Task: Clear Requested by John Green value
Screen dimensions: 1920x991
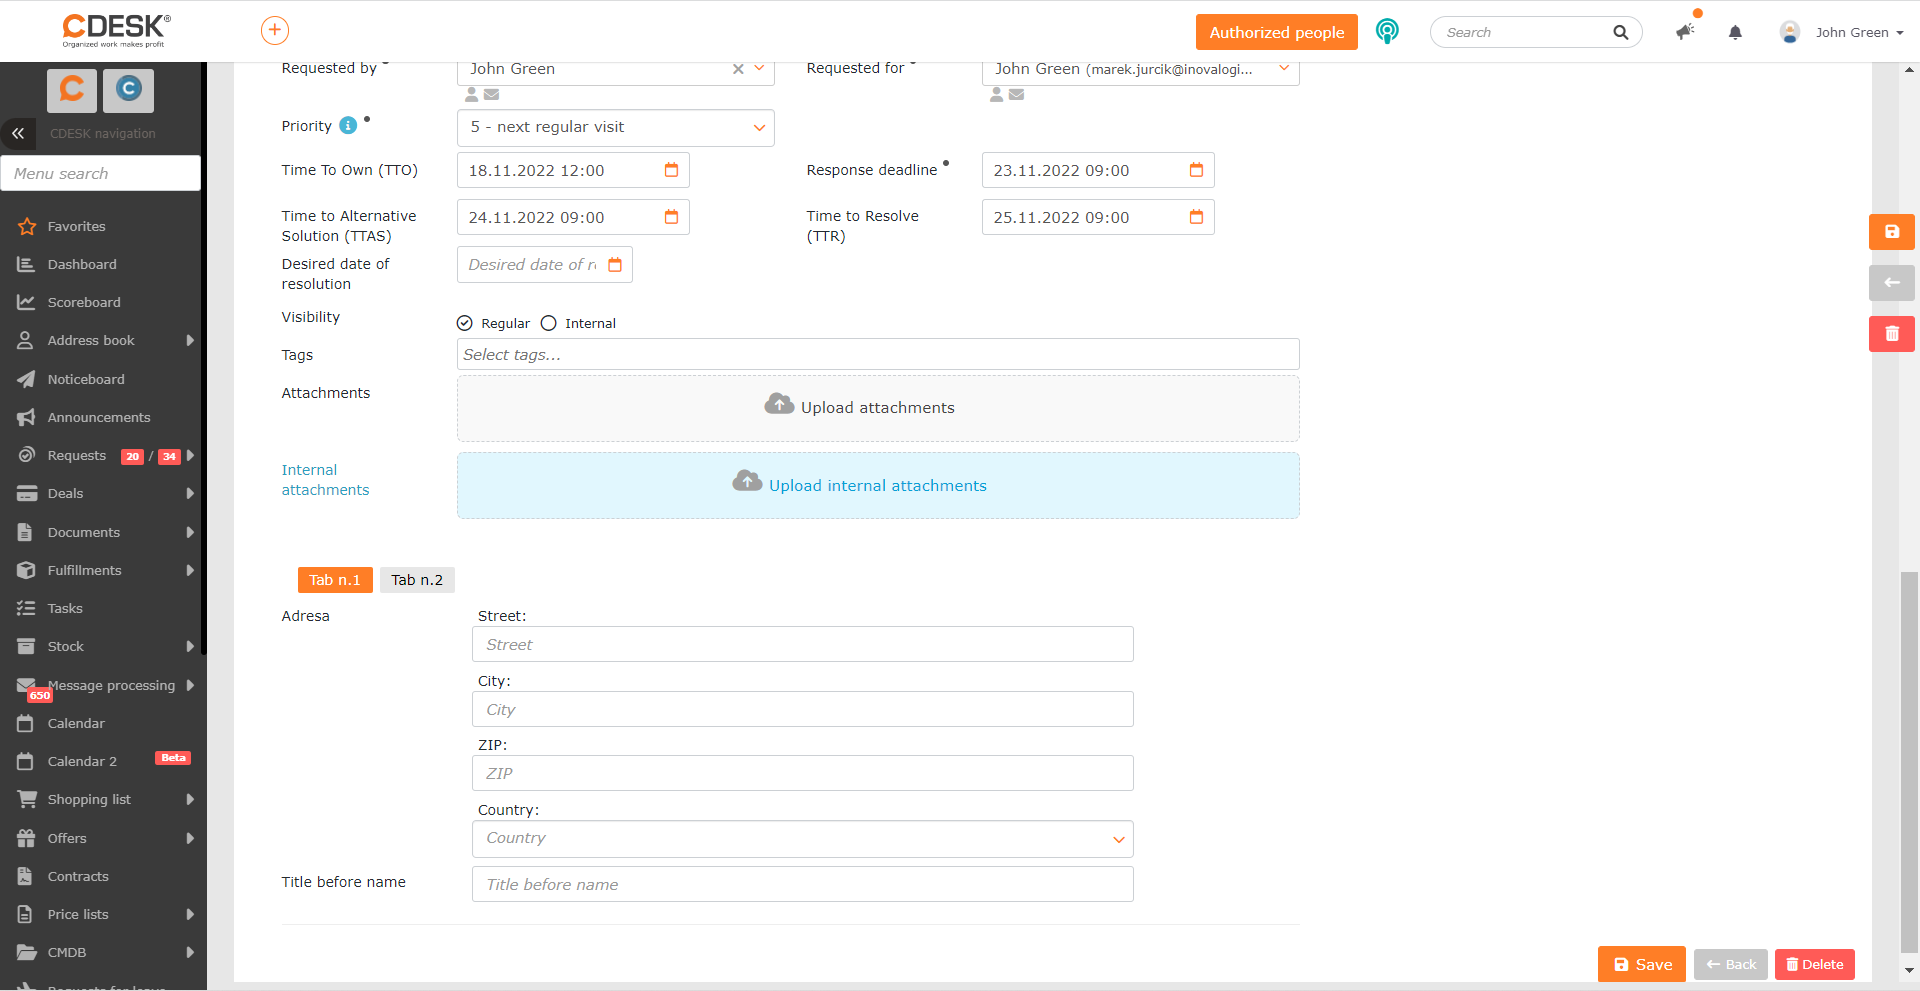Action: (x=738, y=69)
